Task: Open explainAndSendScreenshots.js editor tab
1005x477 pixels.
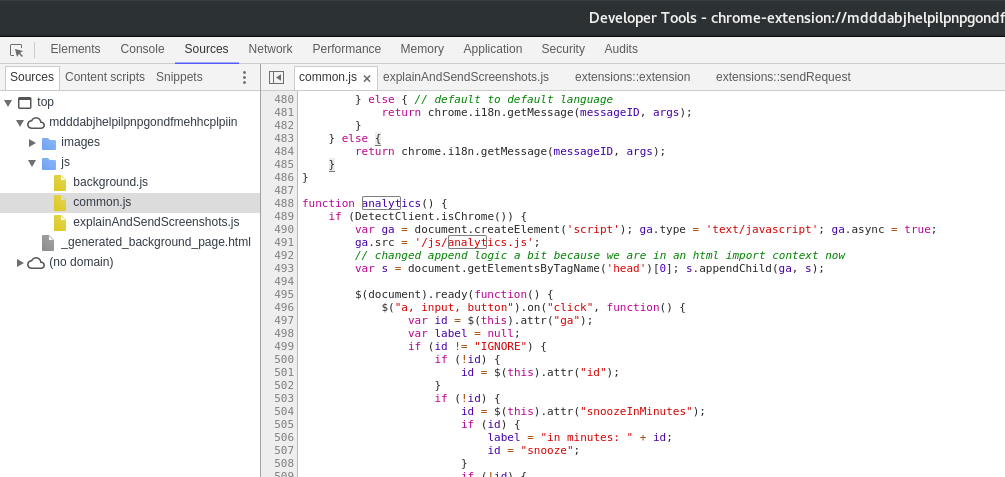Action: coord(465,77)
